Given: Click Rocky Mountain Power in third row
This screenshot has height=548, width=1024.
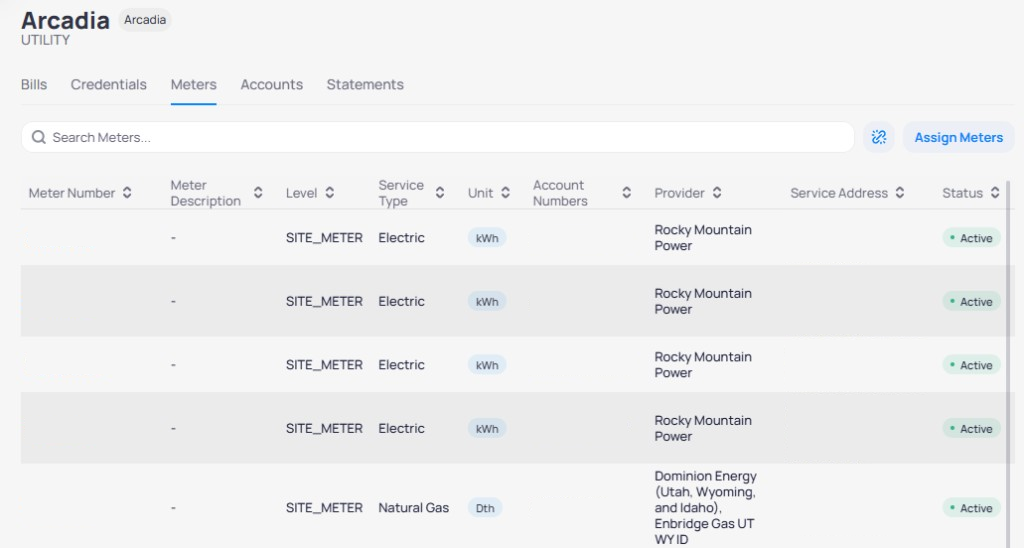Looking at the screenshot, I should click(x=703, y=364).
